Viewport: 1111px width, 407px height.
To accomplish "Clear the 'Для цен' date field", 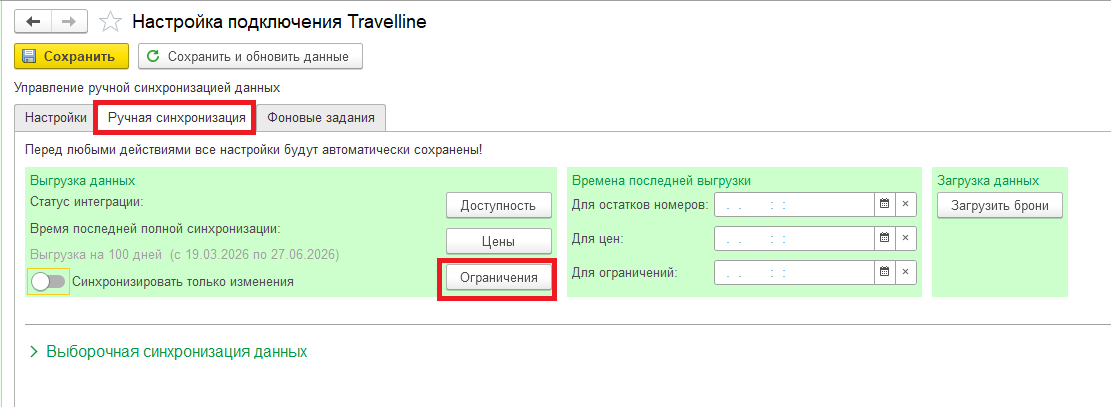I will (906, 238).
